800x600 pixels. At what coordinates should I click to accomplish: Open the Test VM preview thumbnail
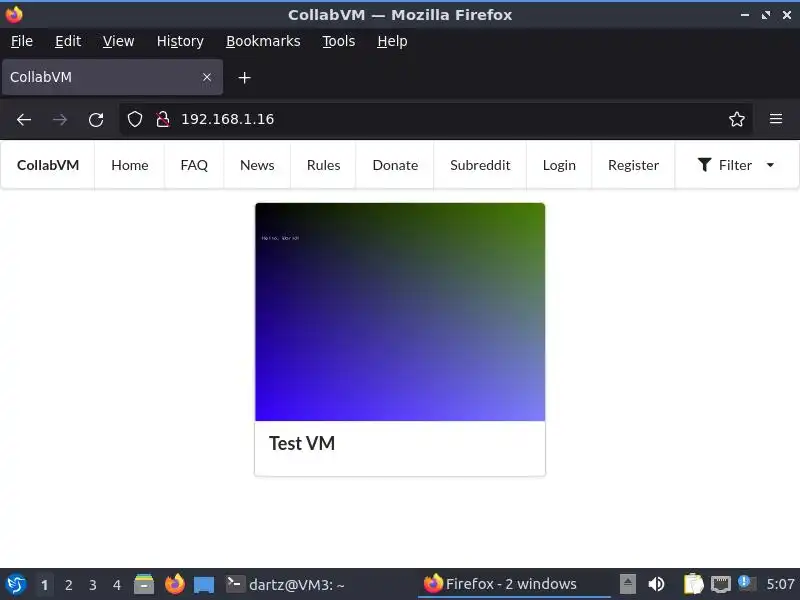(x=400, y=312)
